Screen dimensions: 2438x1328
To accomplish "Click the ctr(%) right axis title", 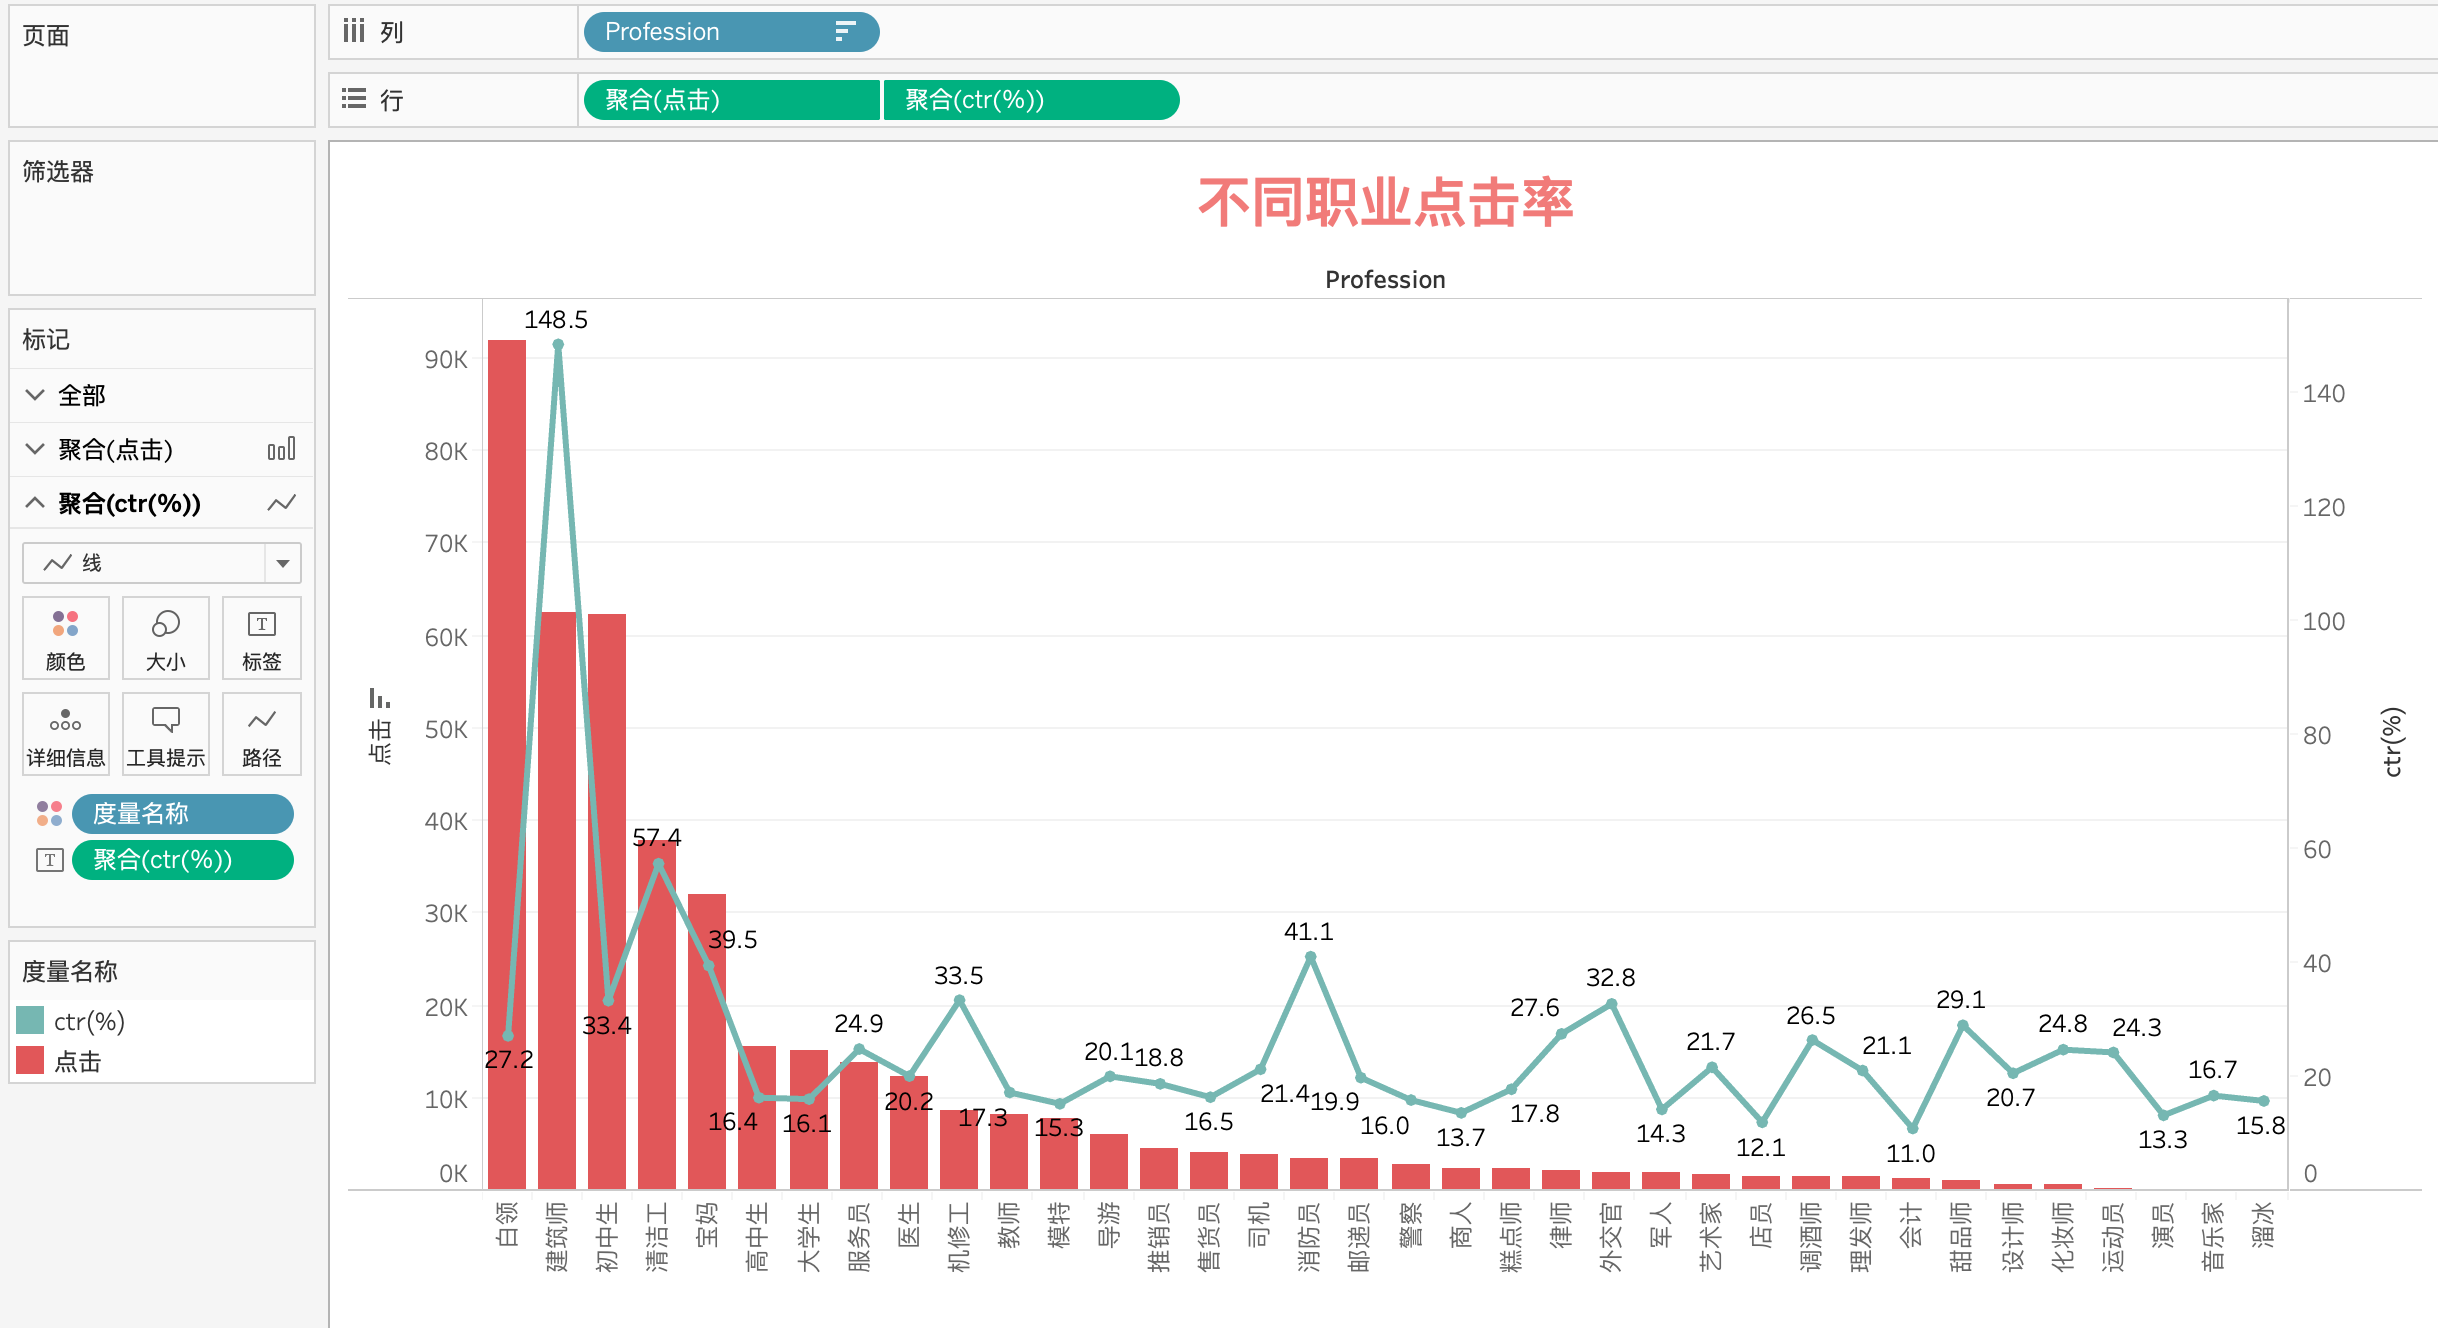I will tap(2392, 742).
